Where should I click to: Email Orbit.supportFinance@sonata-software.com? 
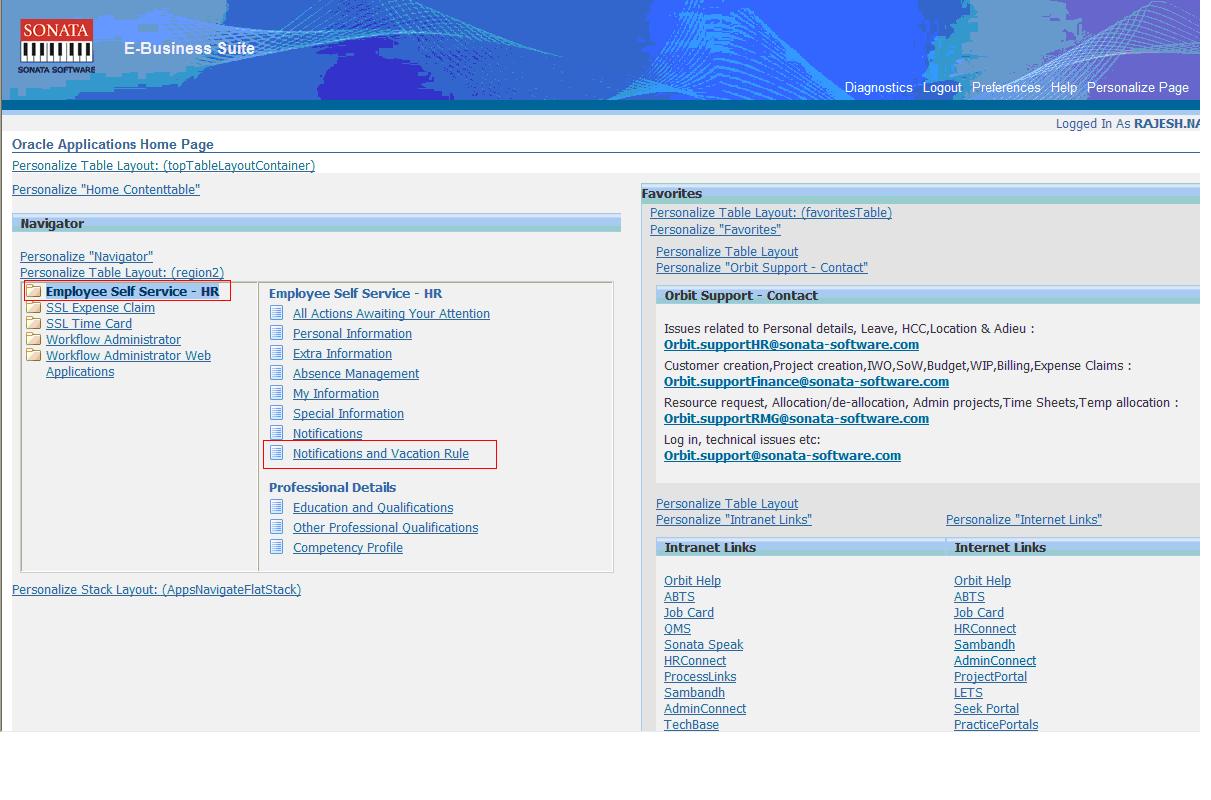coord(806,382)
